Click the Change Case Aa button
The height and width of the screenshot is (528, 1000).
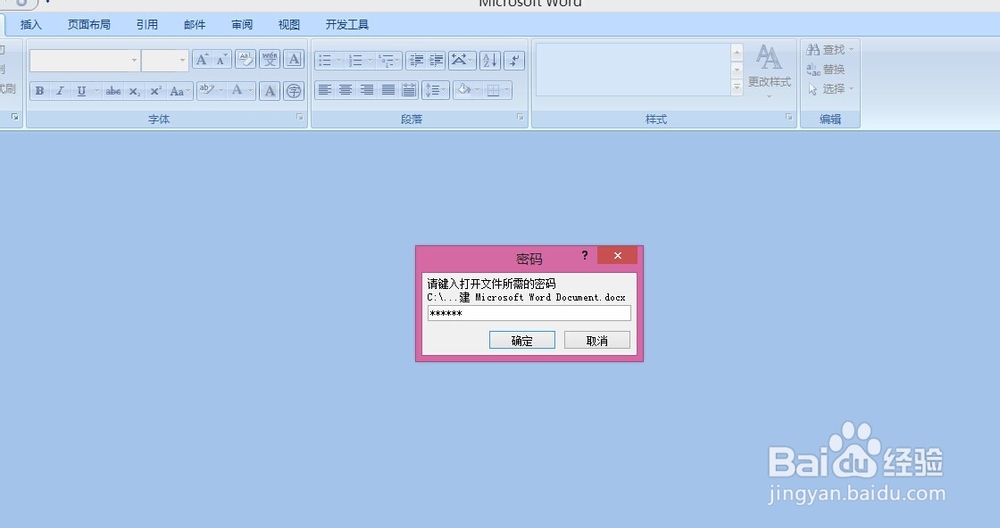pyautogui.click(x=179, y=91)
